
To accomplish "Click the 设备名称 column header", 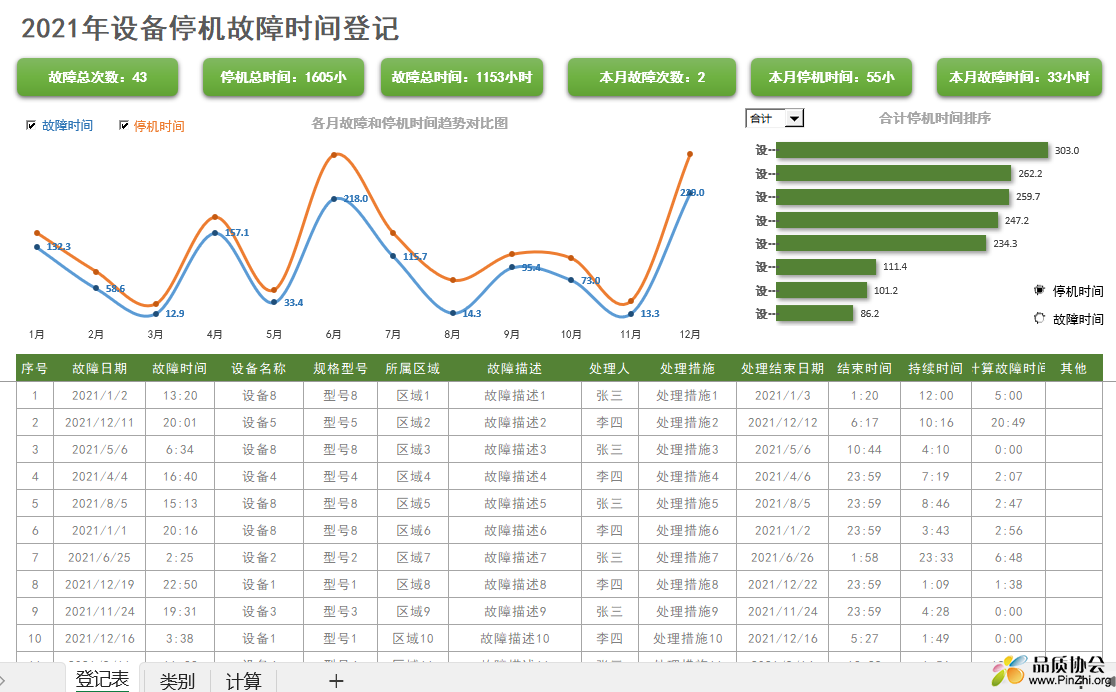I will tap(259, 368).
